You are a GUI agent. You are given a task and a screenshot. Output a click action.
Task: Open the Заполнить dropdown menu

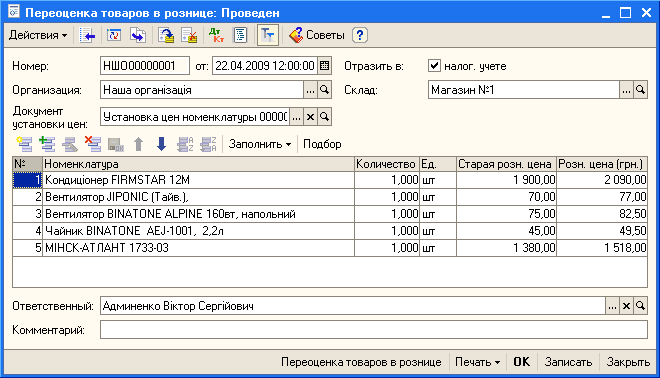pyautogui.click(x=260, y=144)
